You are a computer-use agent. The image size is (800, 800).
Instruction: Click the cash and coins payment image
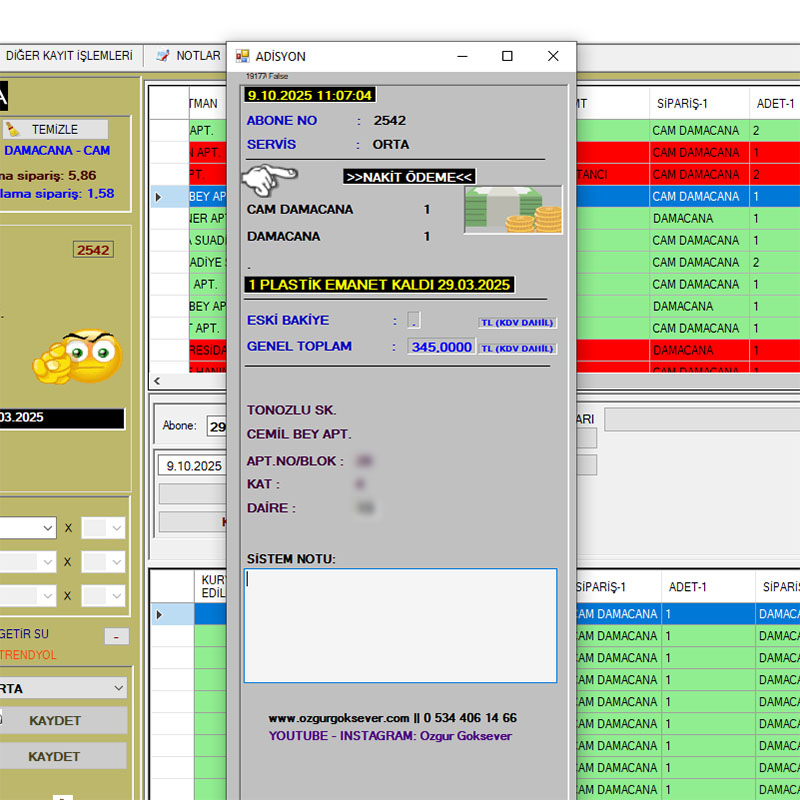[x=513, y=210]
